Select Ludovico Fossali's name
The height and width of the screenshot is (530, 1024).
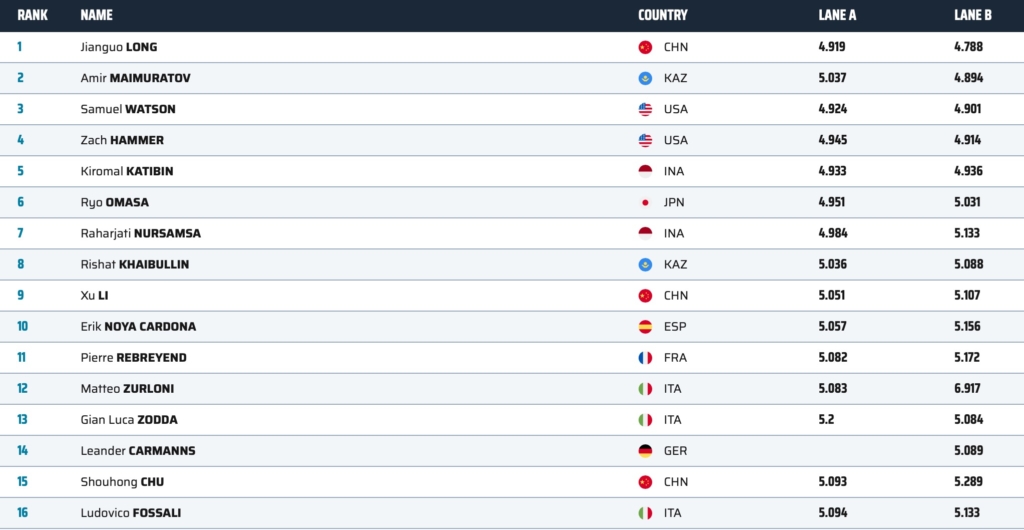pyautogui.click(x=130, y=513)
